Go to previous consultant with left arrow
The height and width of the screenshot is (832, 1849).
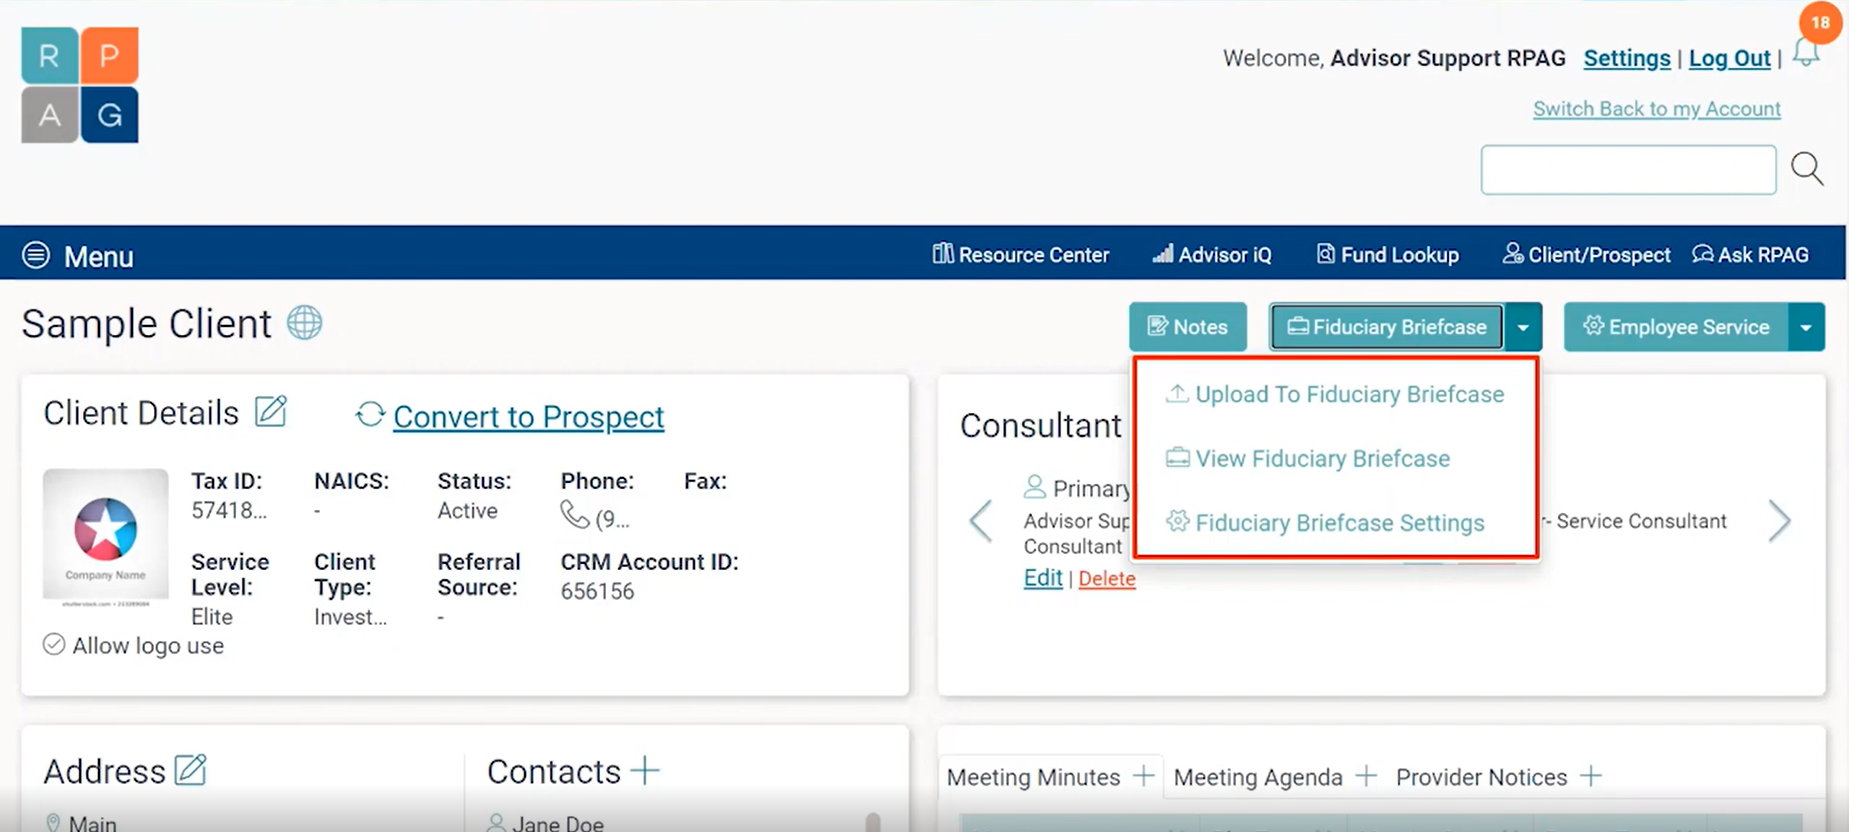(x=981, y=521)
